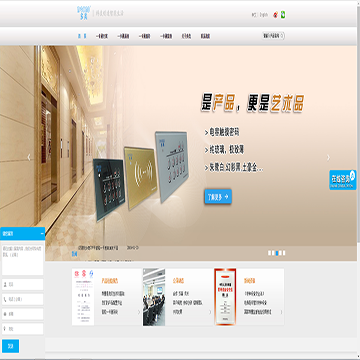Open the blue-highlighted Home navigation item
The image size is (360, 360).
click(x=82, y=36)
